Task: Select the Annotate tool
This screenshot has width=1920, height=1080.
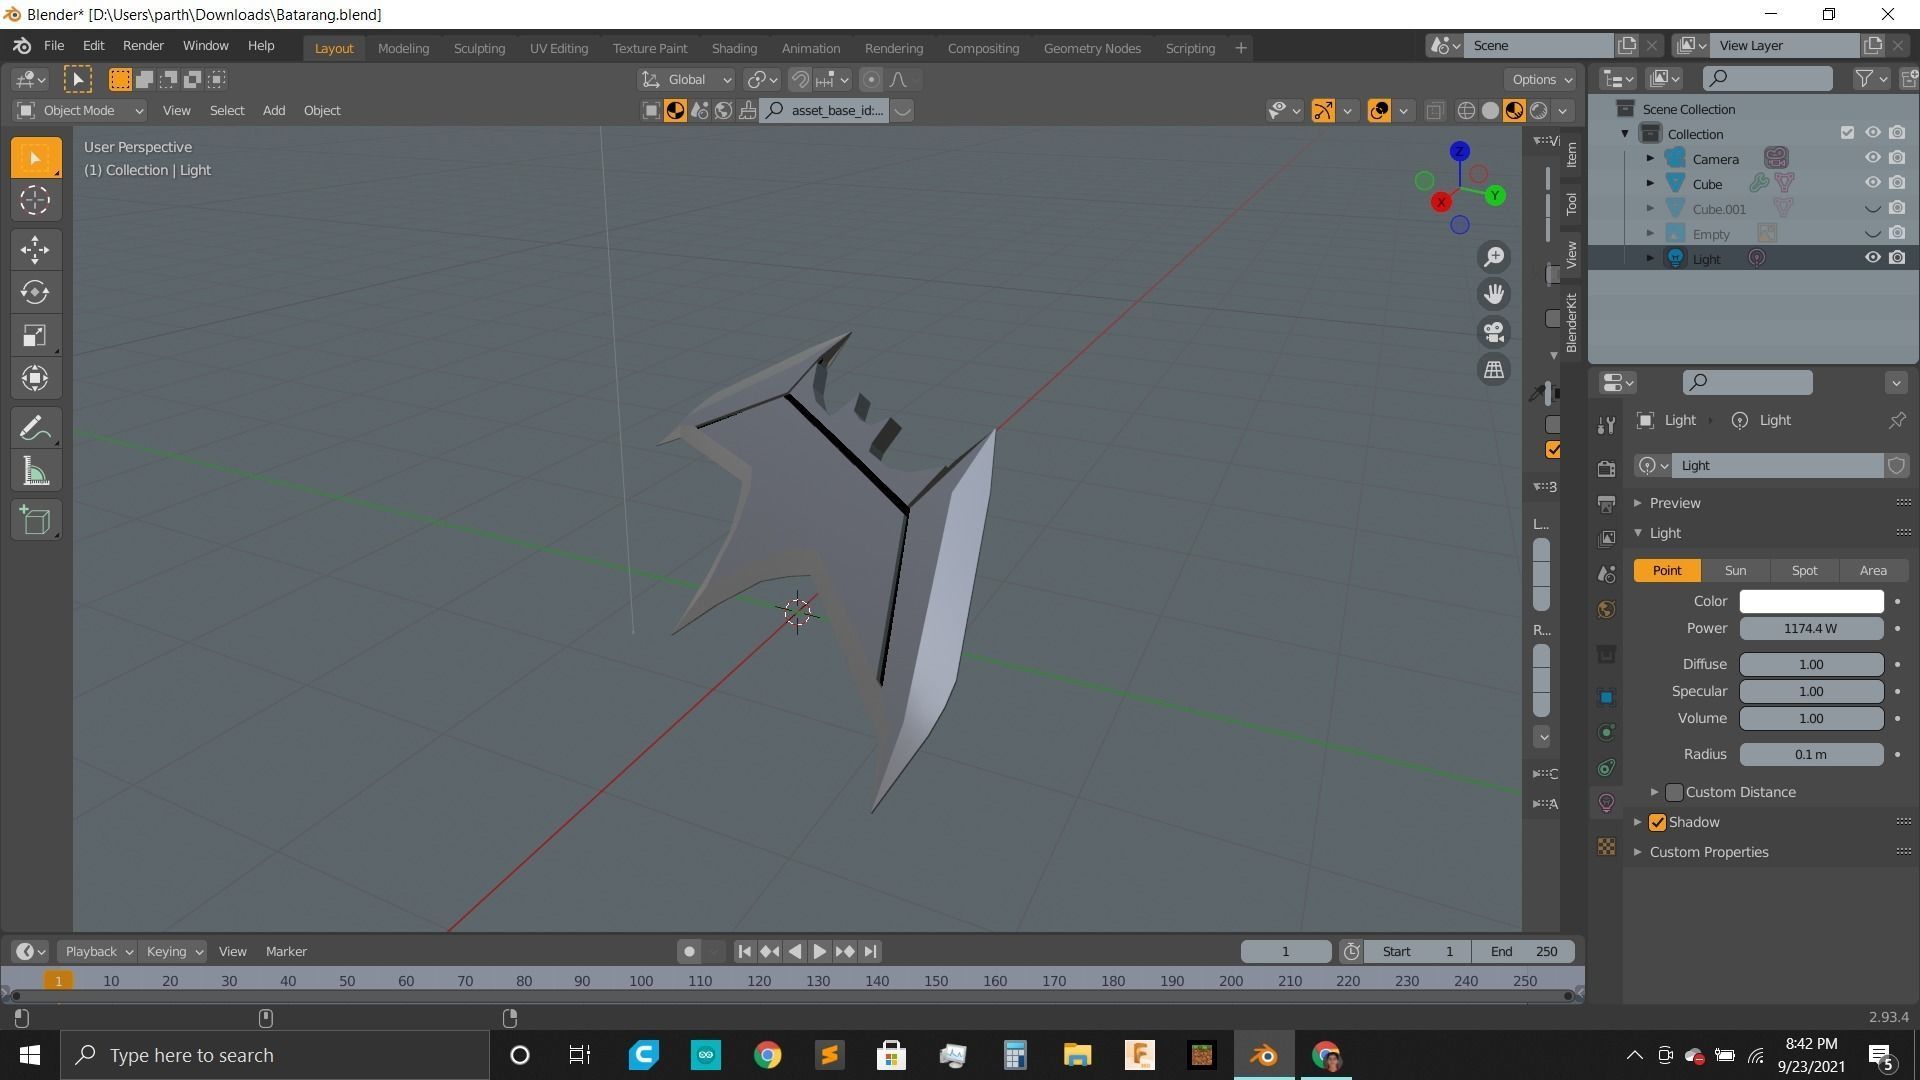Action: (x=35, y=429)
